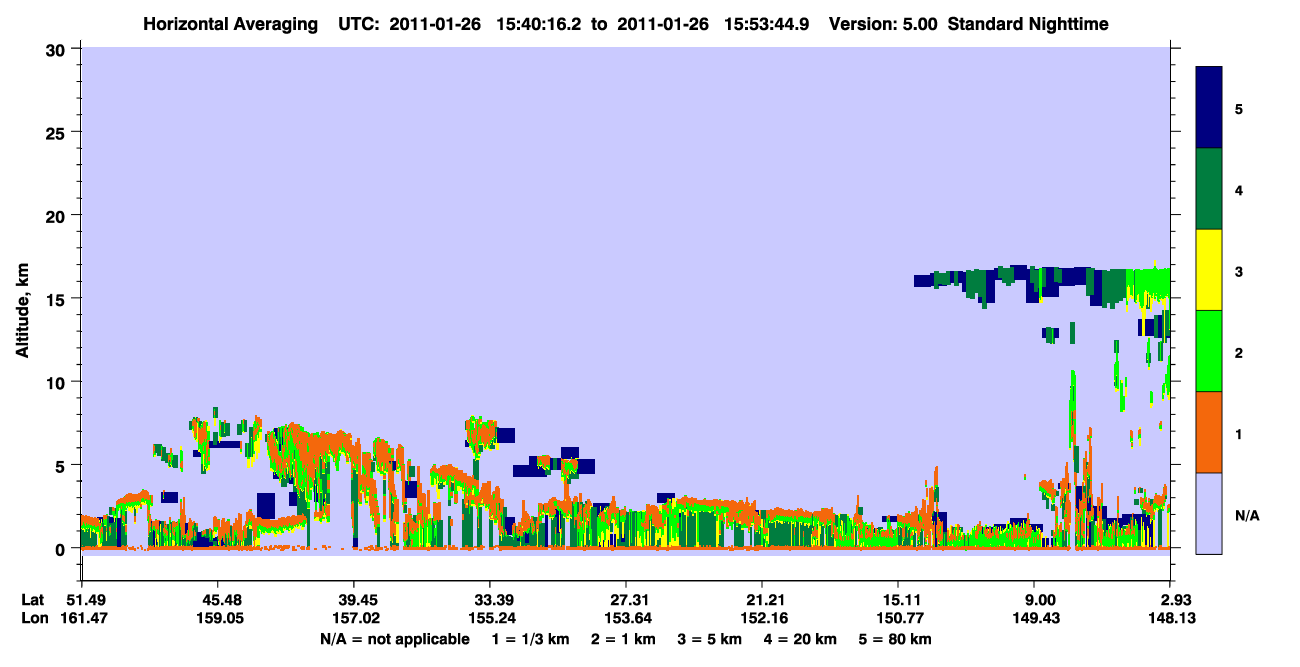This screenshot has height=667, width=1300.
Task: Click legend text '5 = 80 km'
Action: pyautogui.click(x=897, y=639)
